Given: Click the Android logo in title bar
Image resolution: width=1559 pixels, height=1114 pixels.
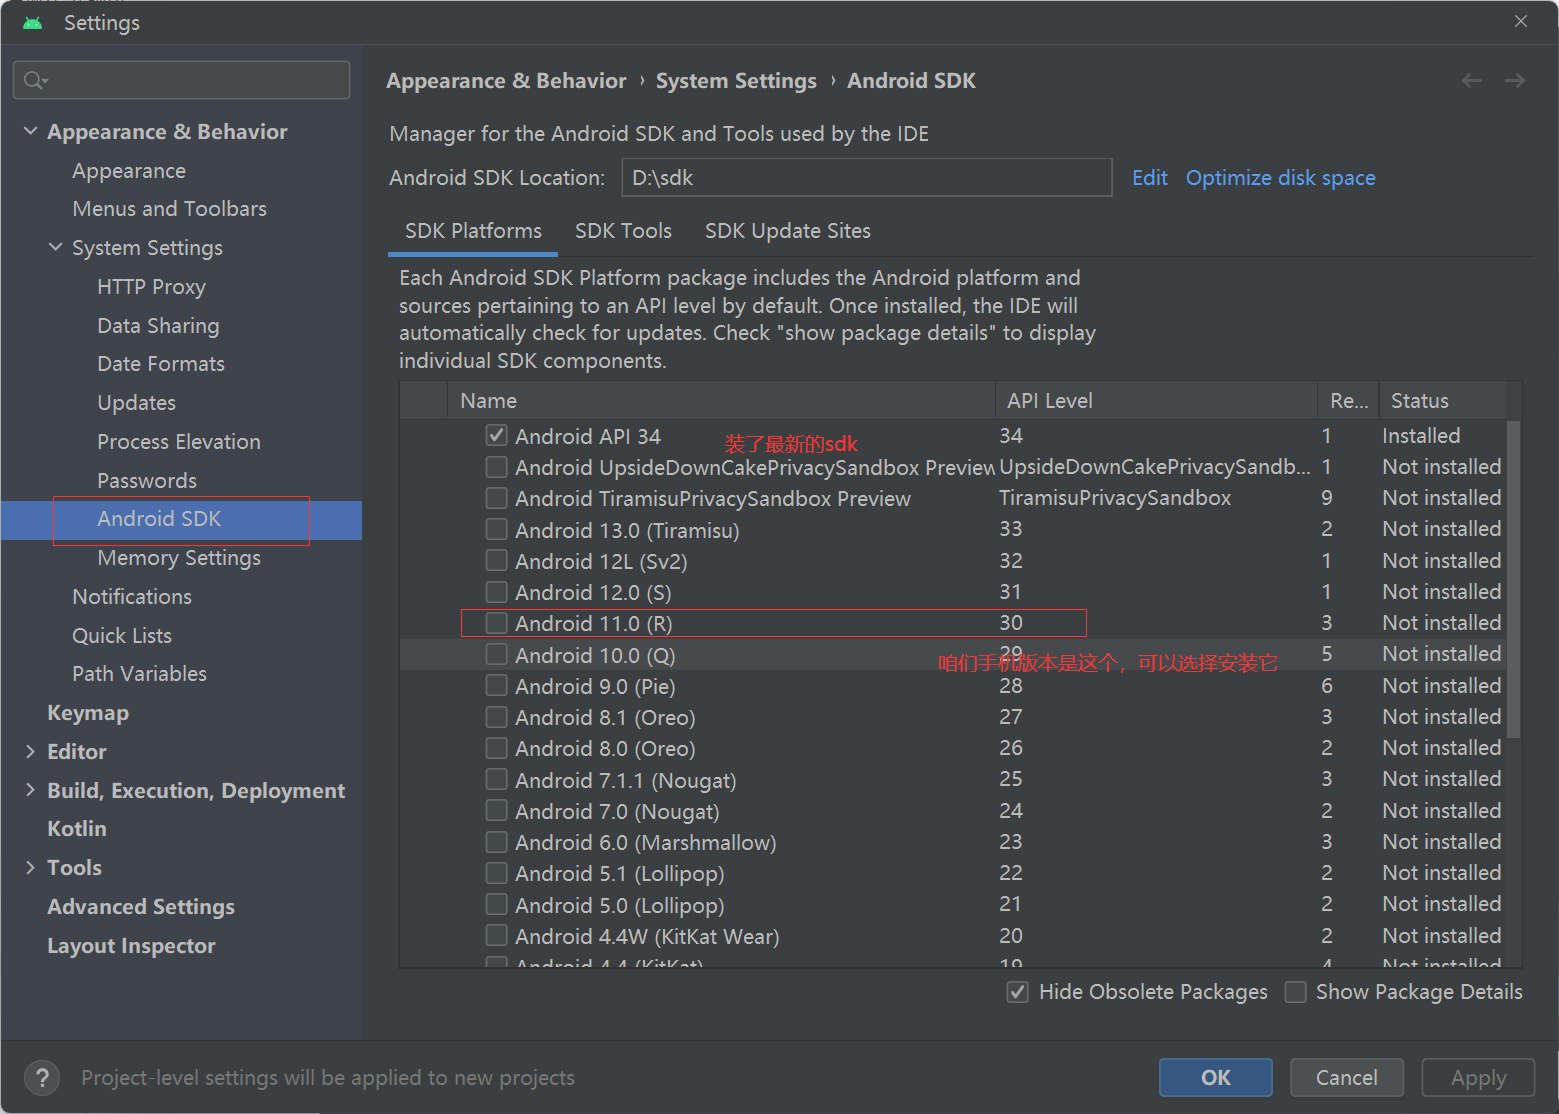Looking at the screenshot, I should 33,22.
